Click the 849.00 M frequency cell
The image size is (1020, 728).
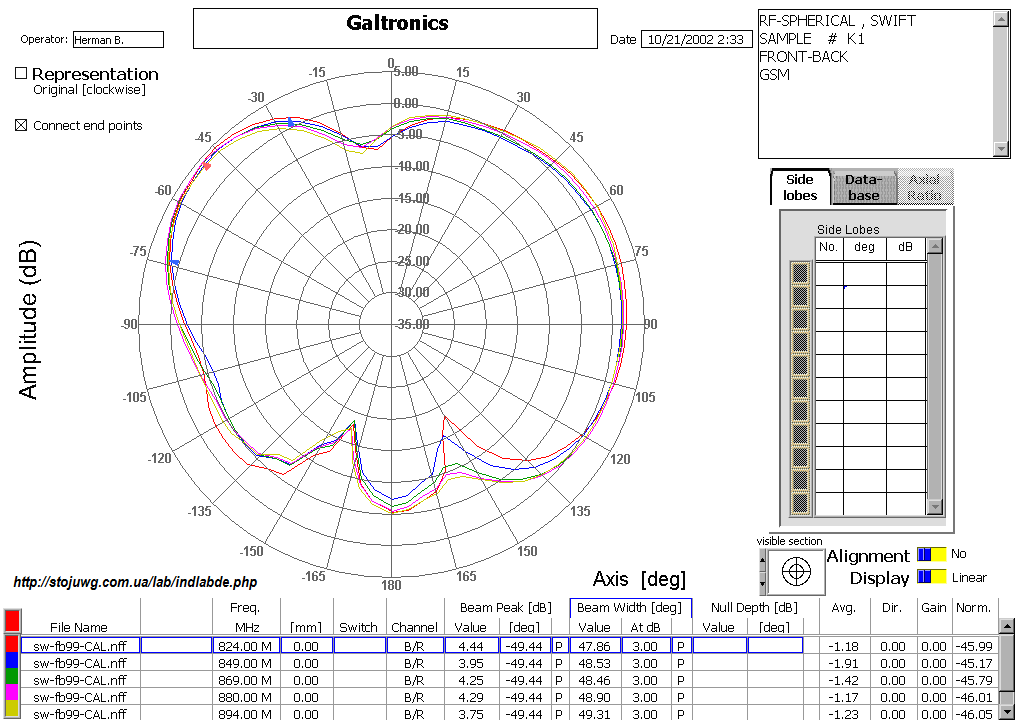[x=247, y=663]
